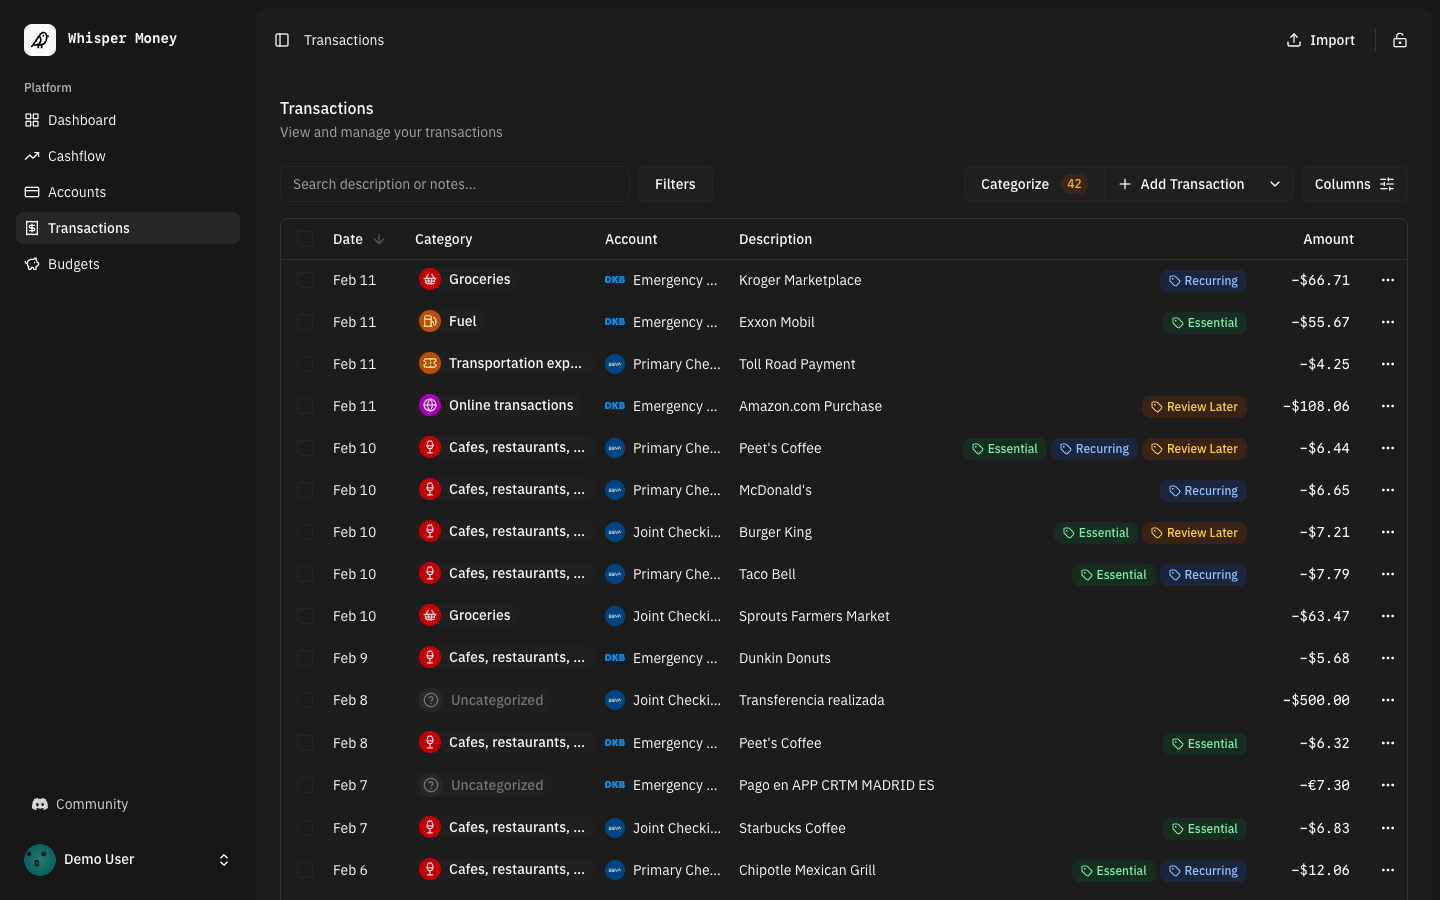Collapse the sidebar with the panel toggle icon
The height and width of the screenshot is (900, 1440).
[282, 40]
